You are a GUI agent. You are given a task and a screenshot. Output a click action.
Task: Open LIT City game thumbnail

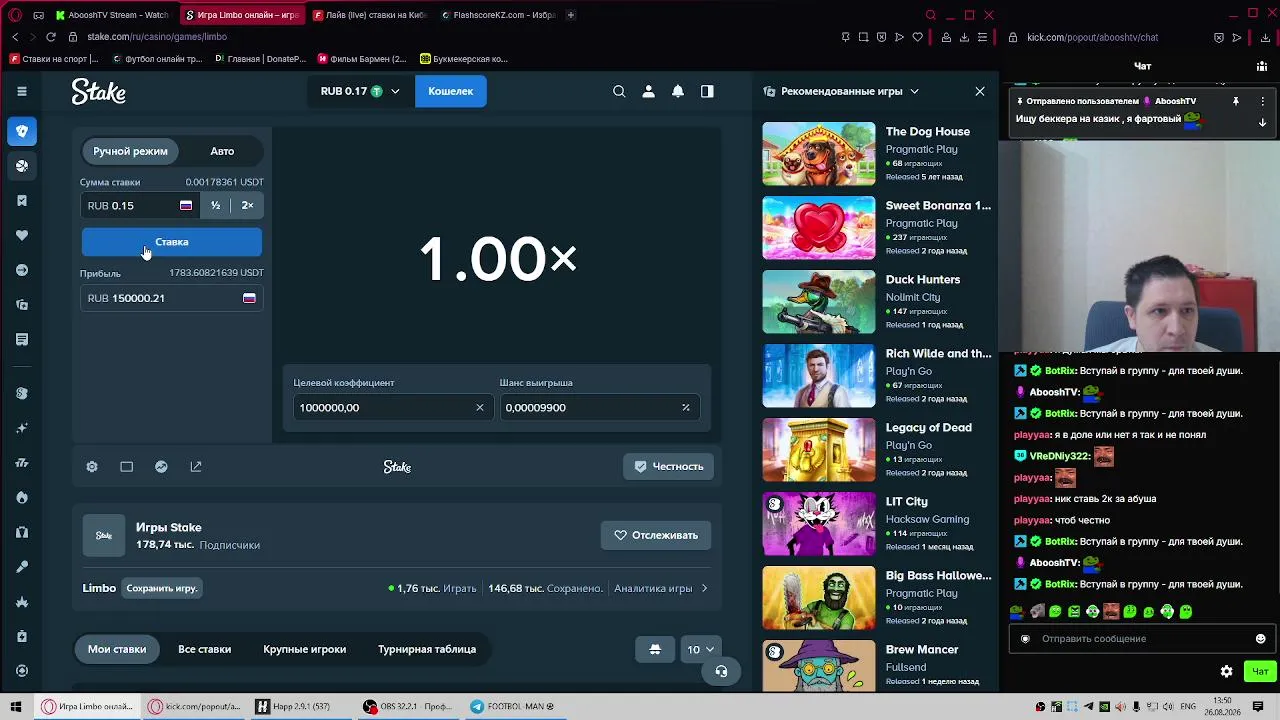click(x=819, y=524)
